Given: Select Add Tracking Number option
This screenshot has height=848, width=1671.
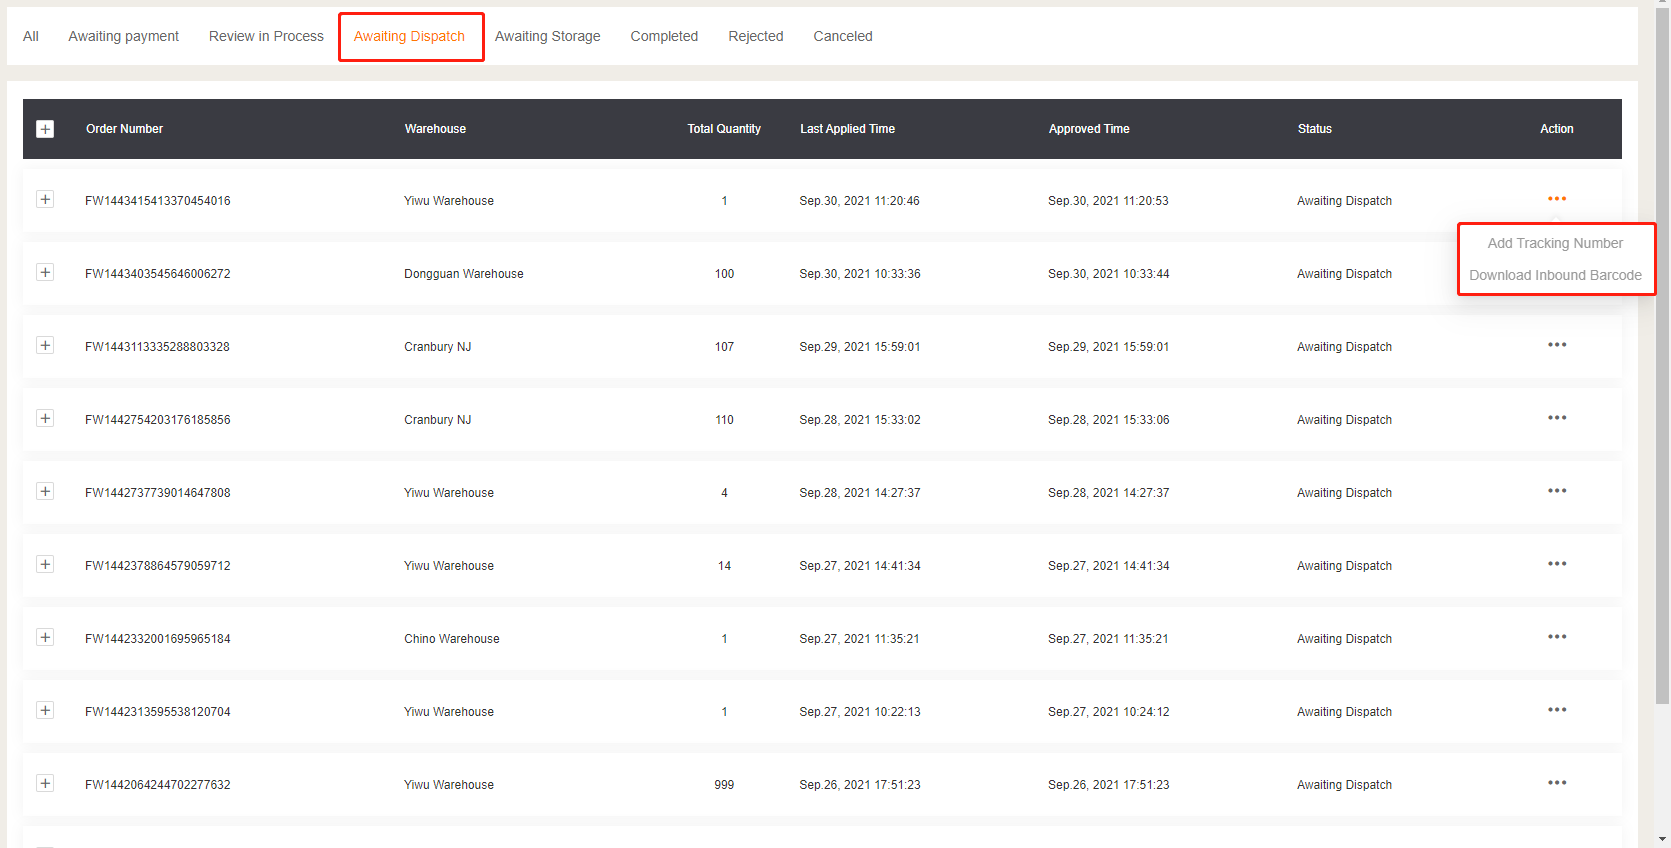Looking at the screenshot, I should pos(1555,243).
